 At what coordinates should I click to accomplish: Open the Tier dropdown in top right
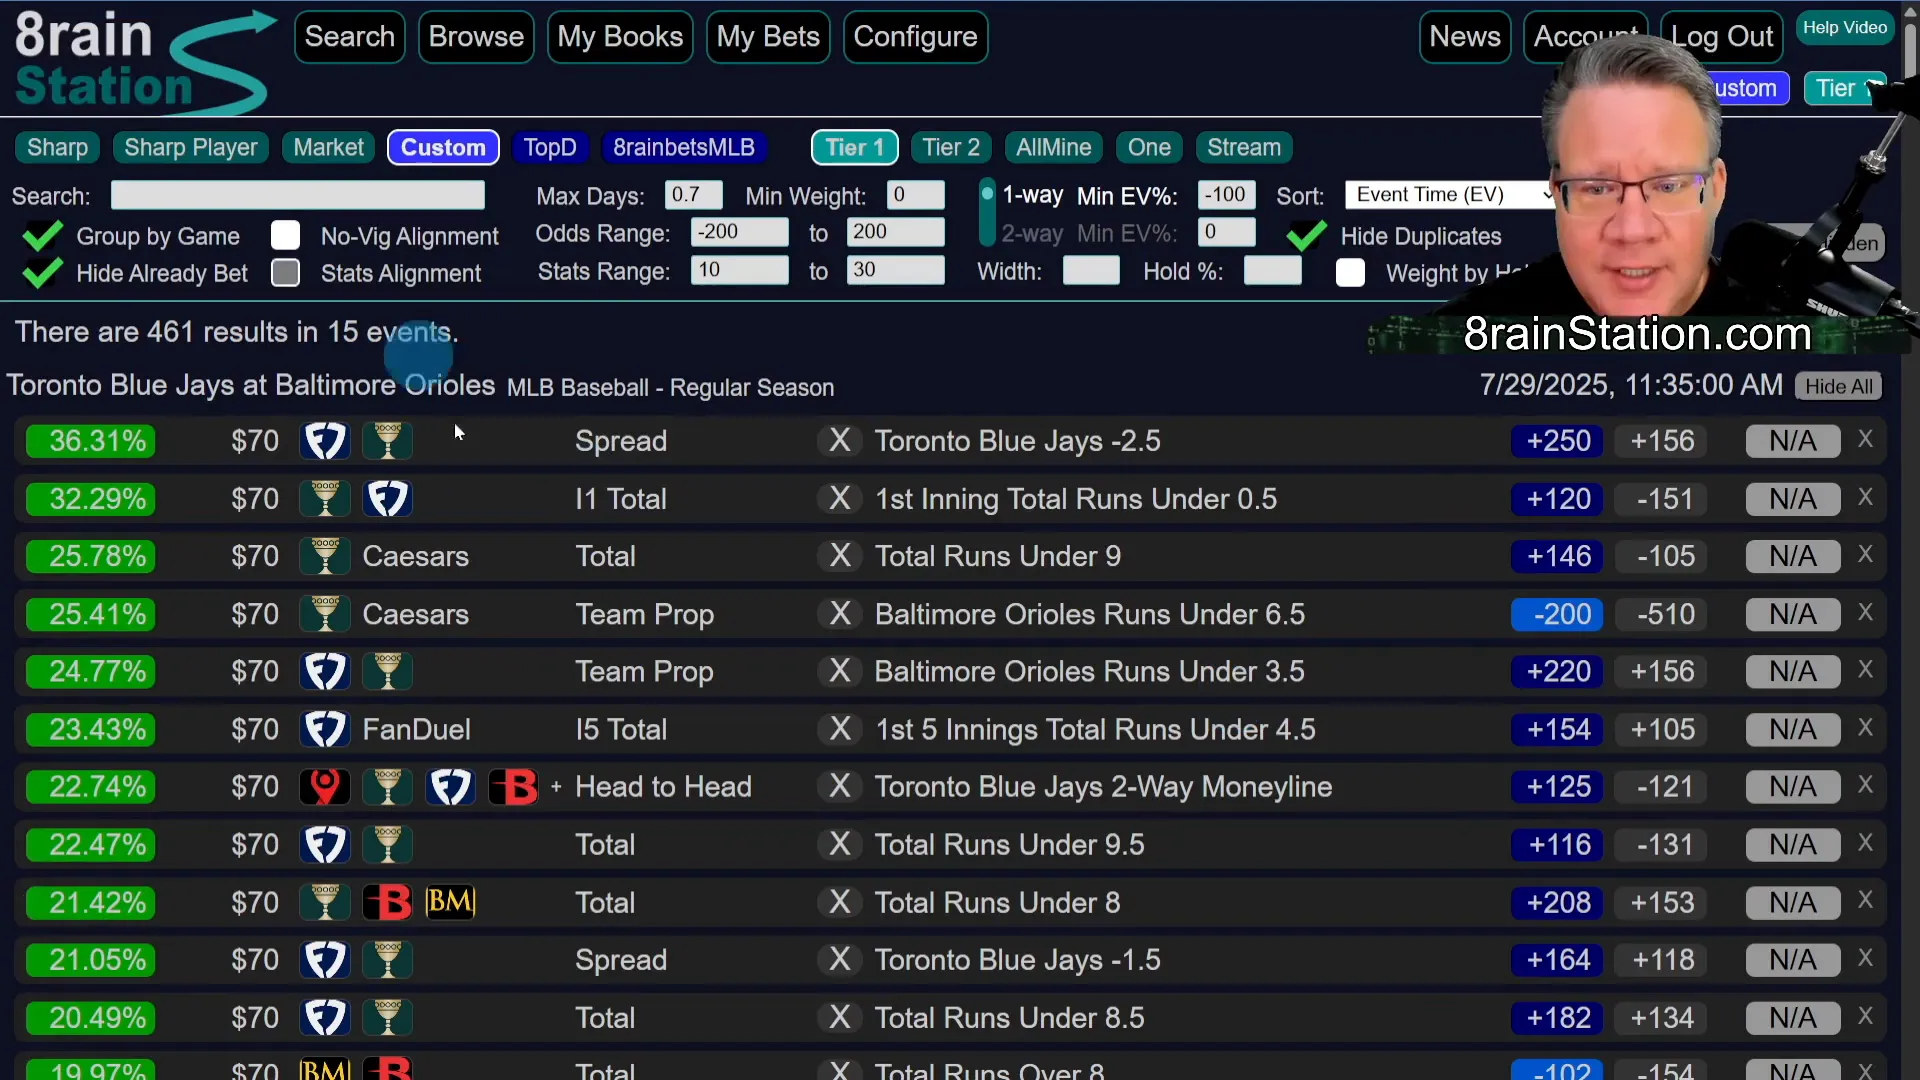[1844, 88]
